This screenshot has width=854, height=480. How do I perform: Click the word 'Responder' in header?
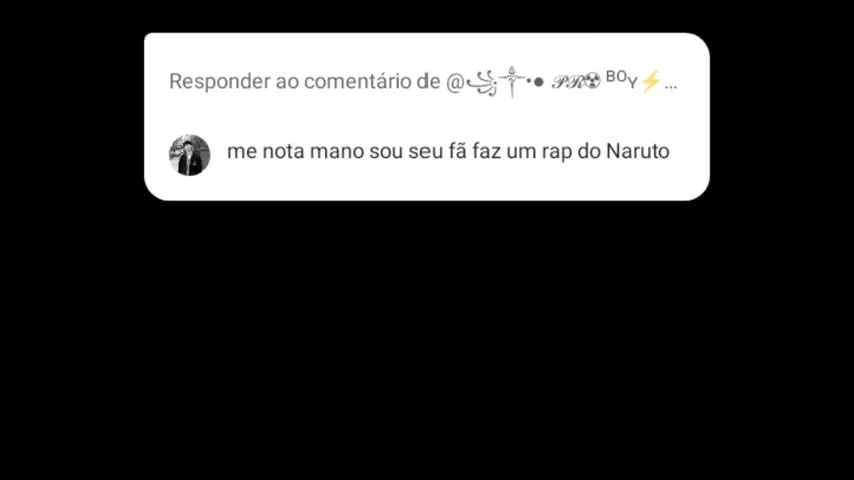click(219, 82)
